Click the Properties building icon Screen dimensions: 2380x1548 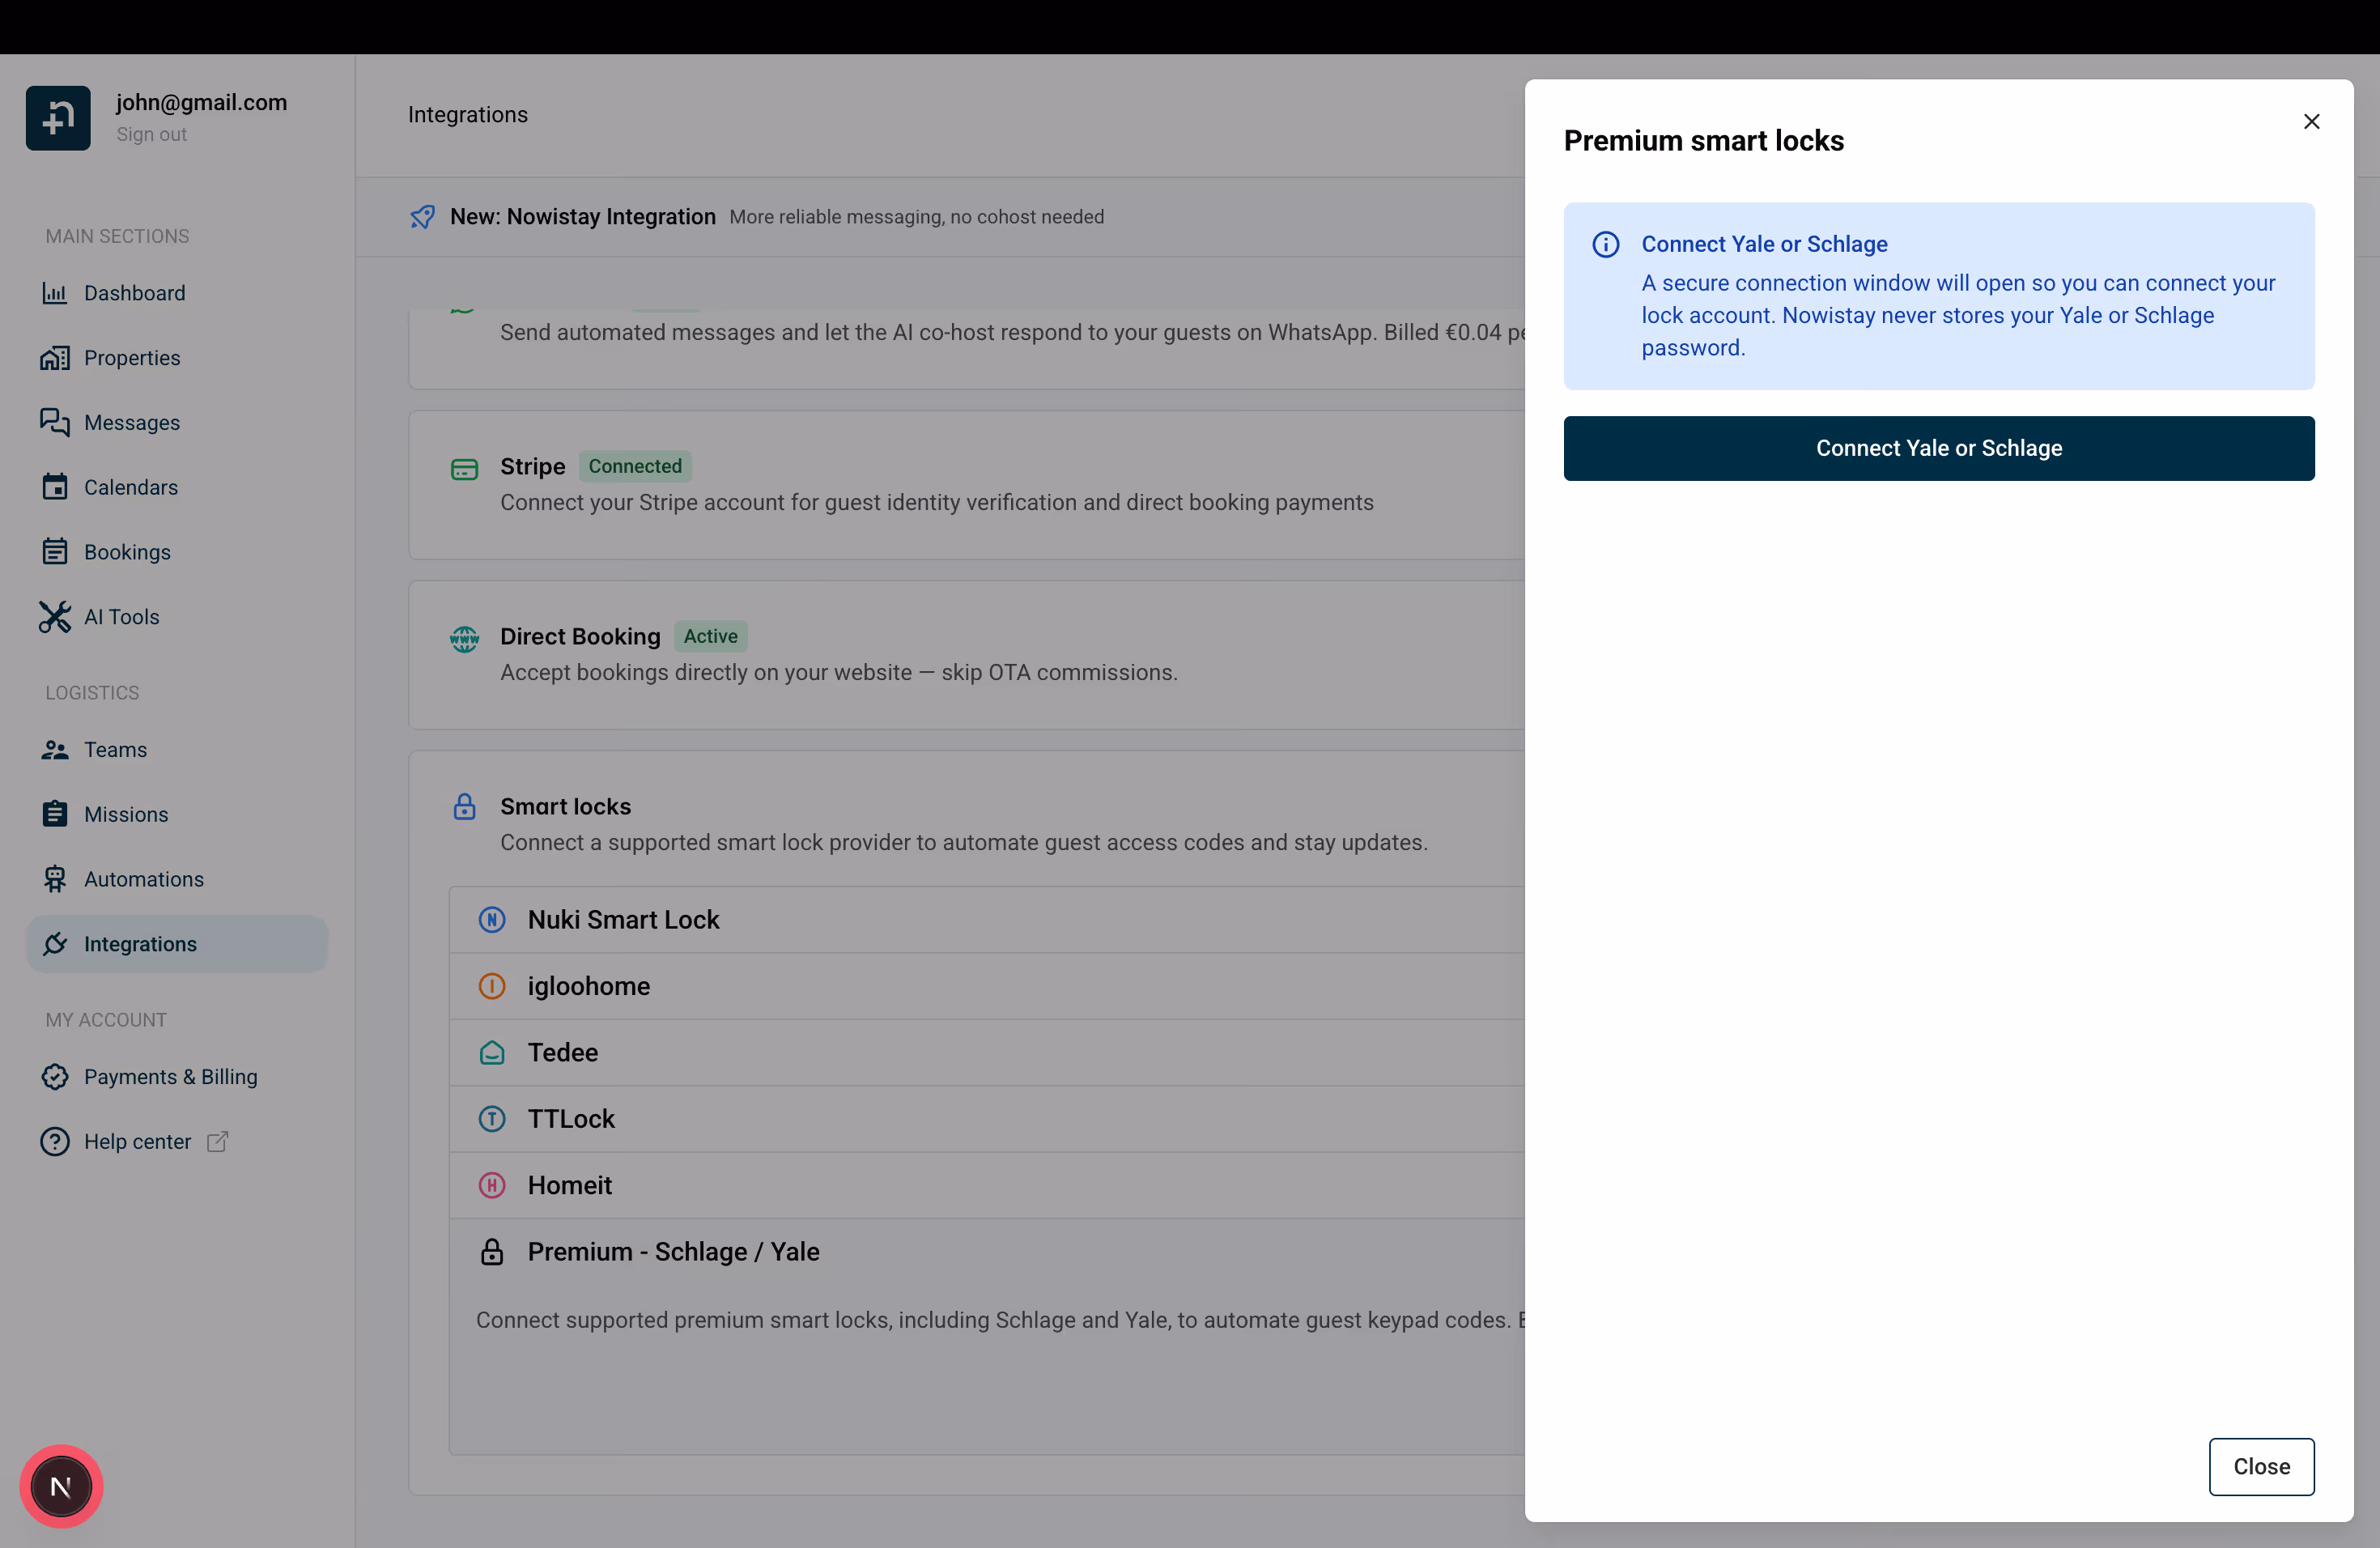tap(55, 358)
